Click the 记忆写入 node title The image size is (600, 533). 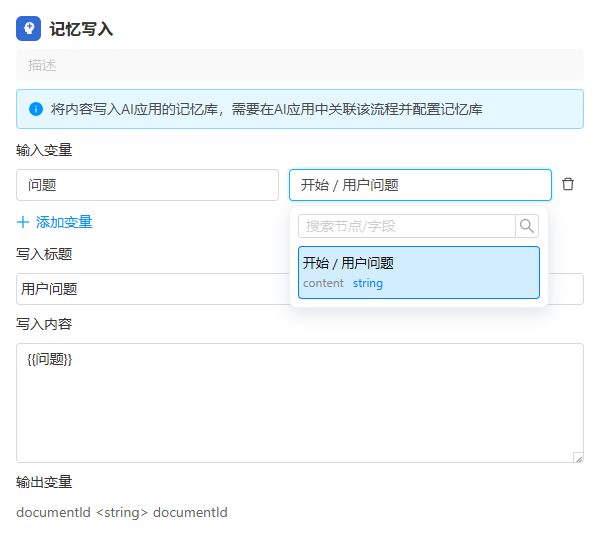click(x=81, y=29)
